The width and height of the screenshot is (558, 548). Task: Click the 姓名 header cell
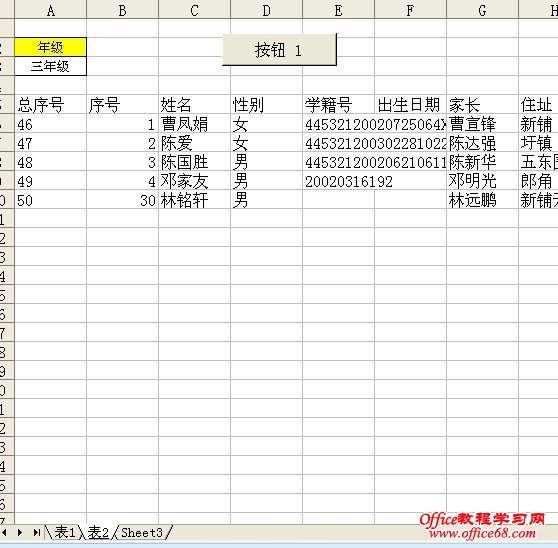(194, 104)
